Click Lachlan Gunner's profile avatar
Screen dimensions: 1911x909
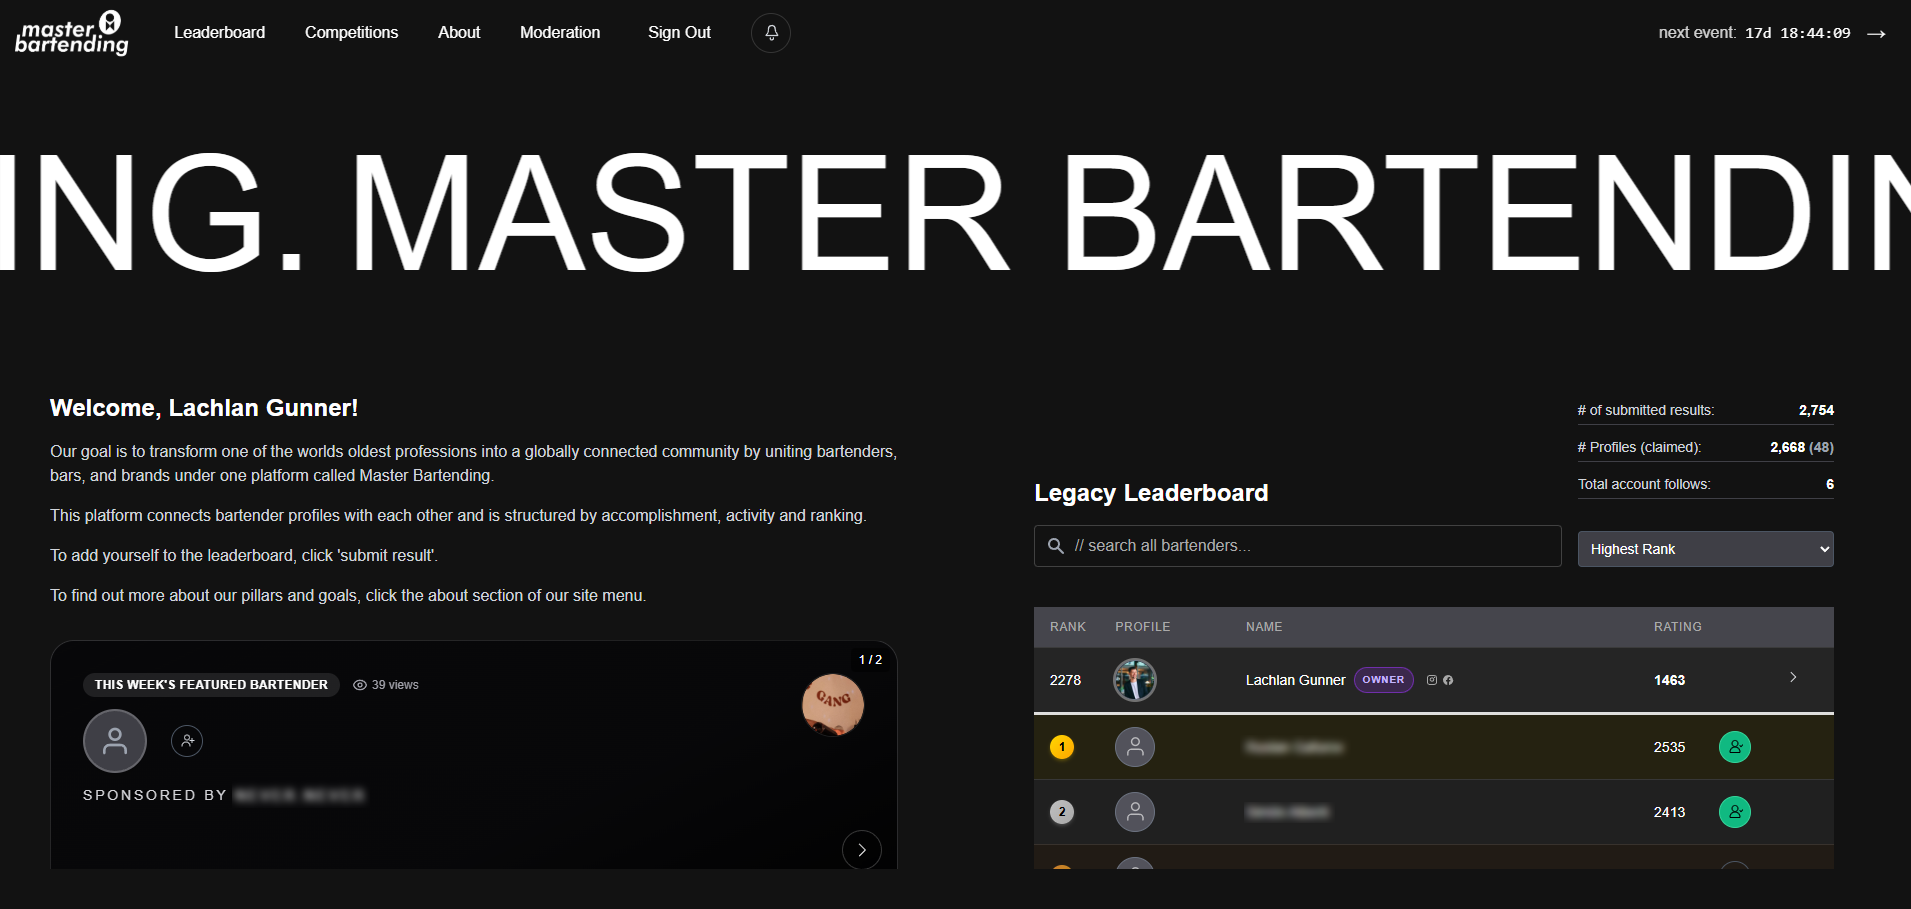pos(1135,680)
